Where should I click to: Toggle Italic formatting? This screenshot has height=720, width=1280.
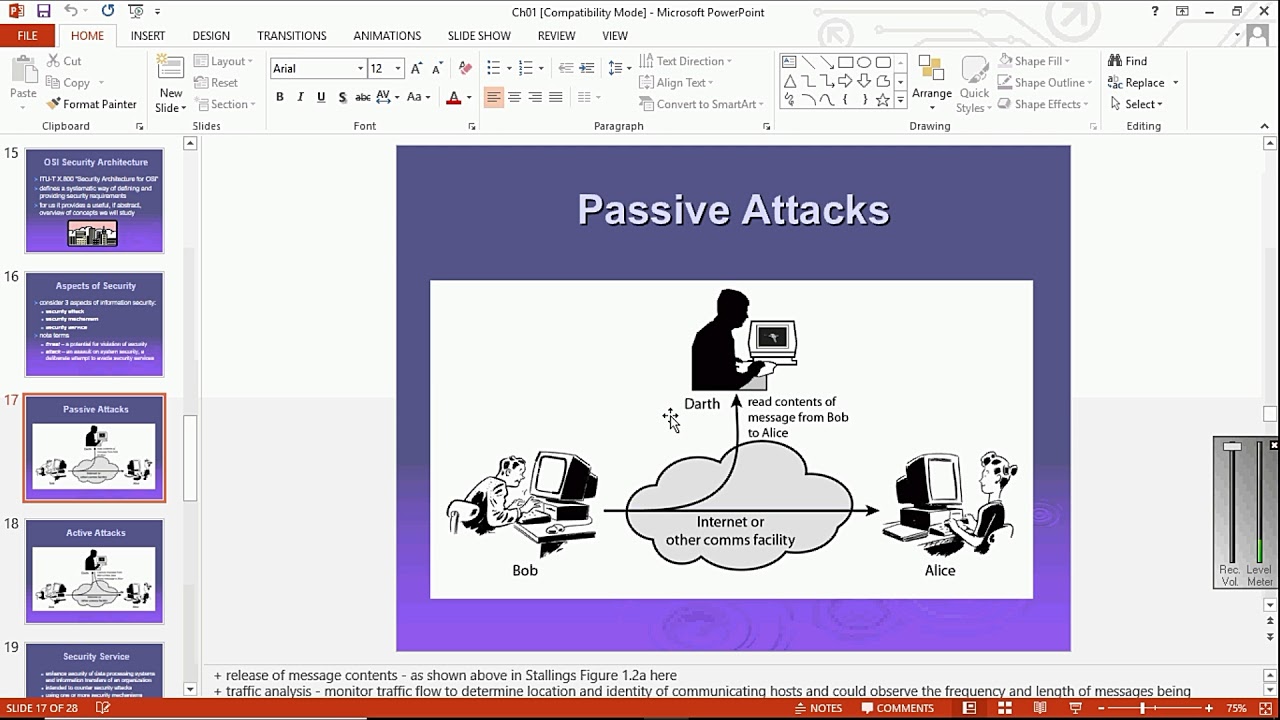(x=300, y=97)
